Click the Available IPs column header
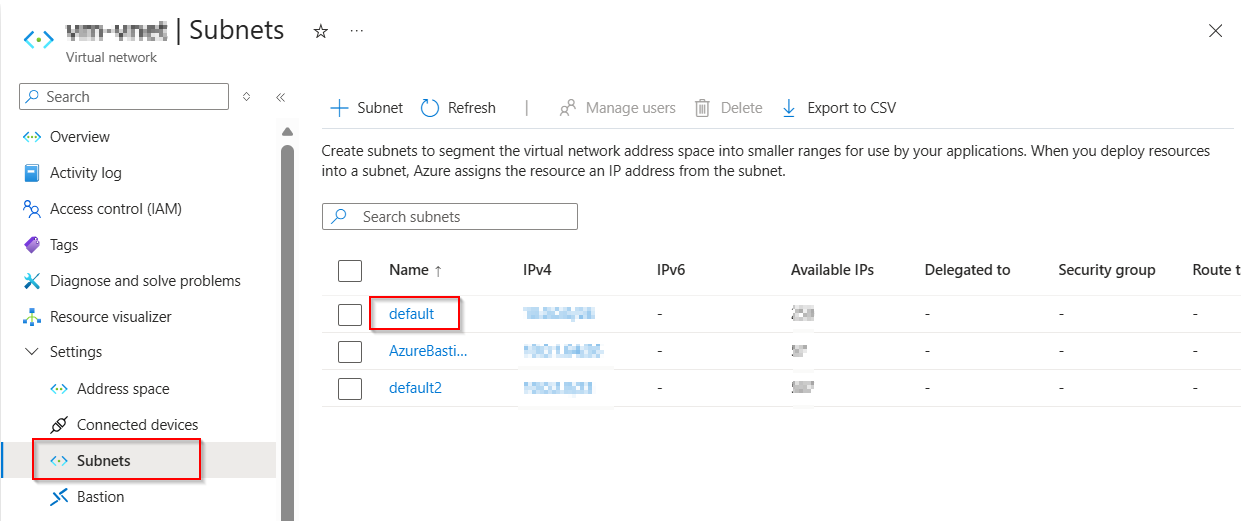 click(x=832, y=270)
